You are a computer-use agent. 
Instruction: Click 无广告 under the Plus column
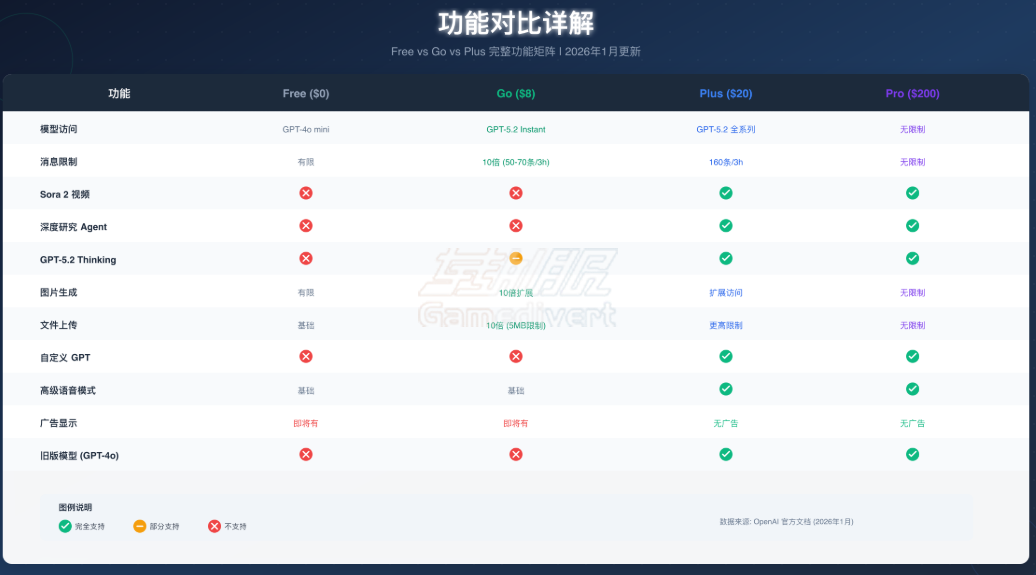pos(726,423)
